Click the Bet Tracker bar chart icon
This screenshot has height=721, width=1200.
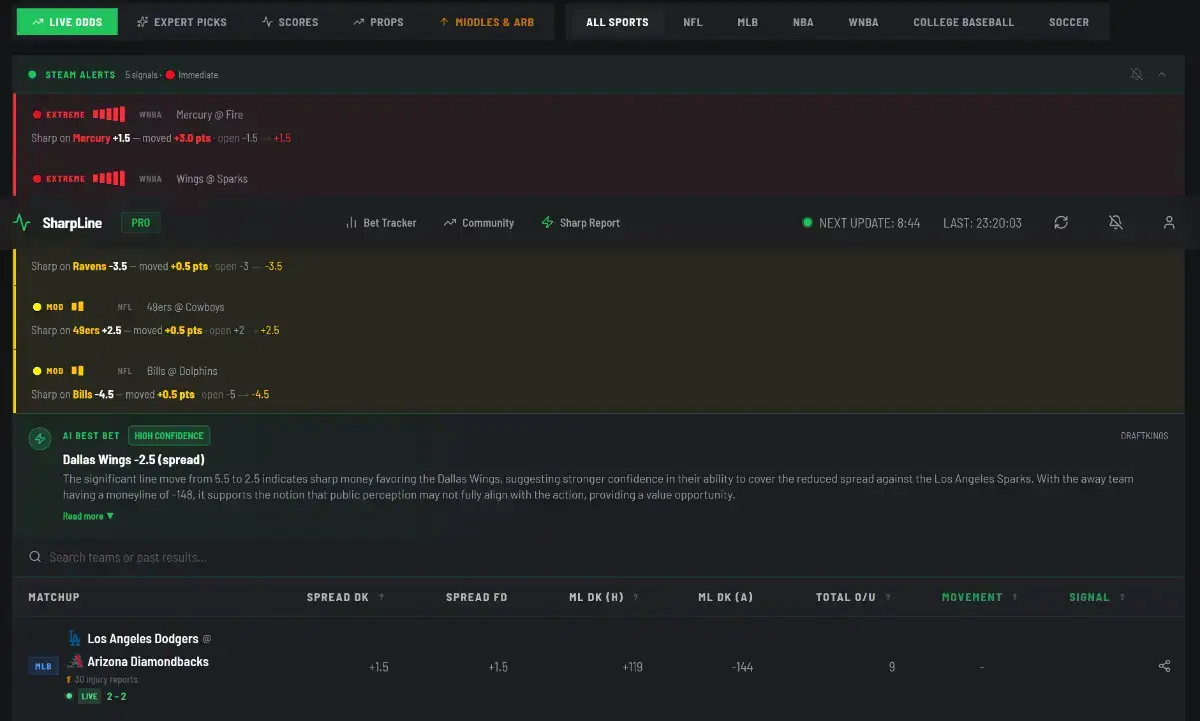(x=351, y=223)
